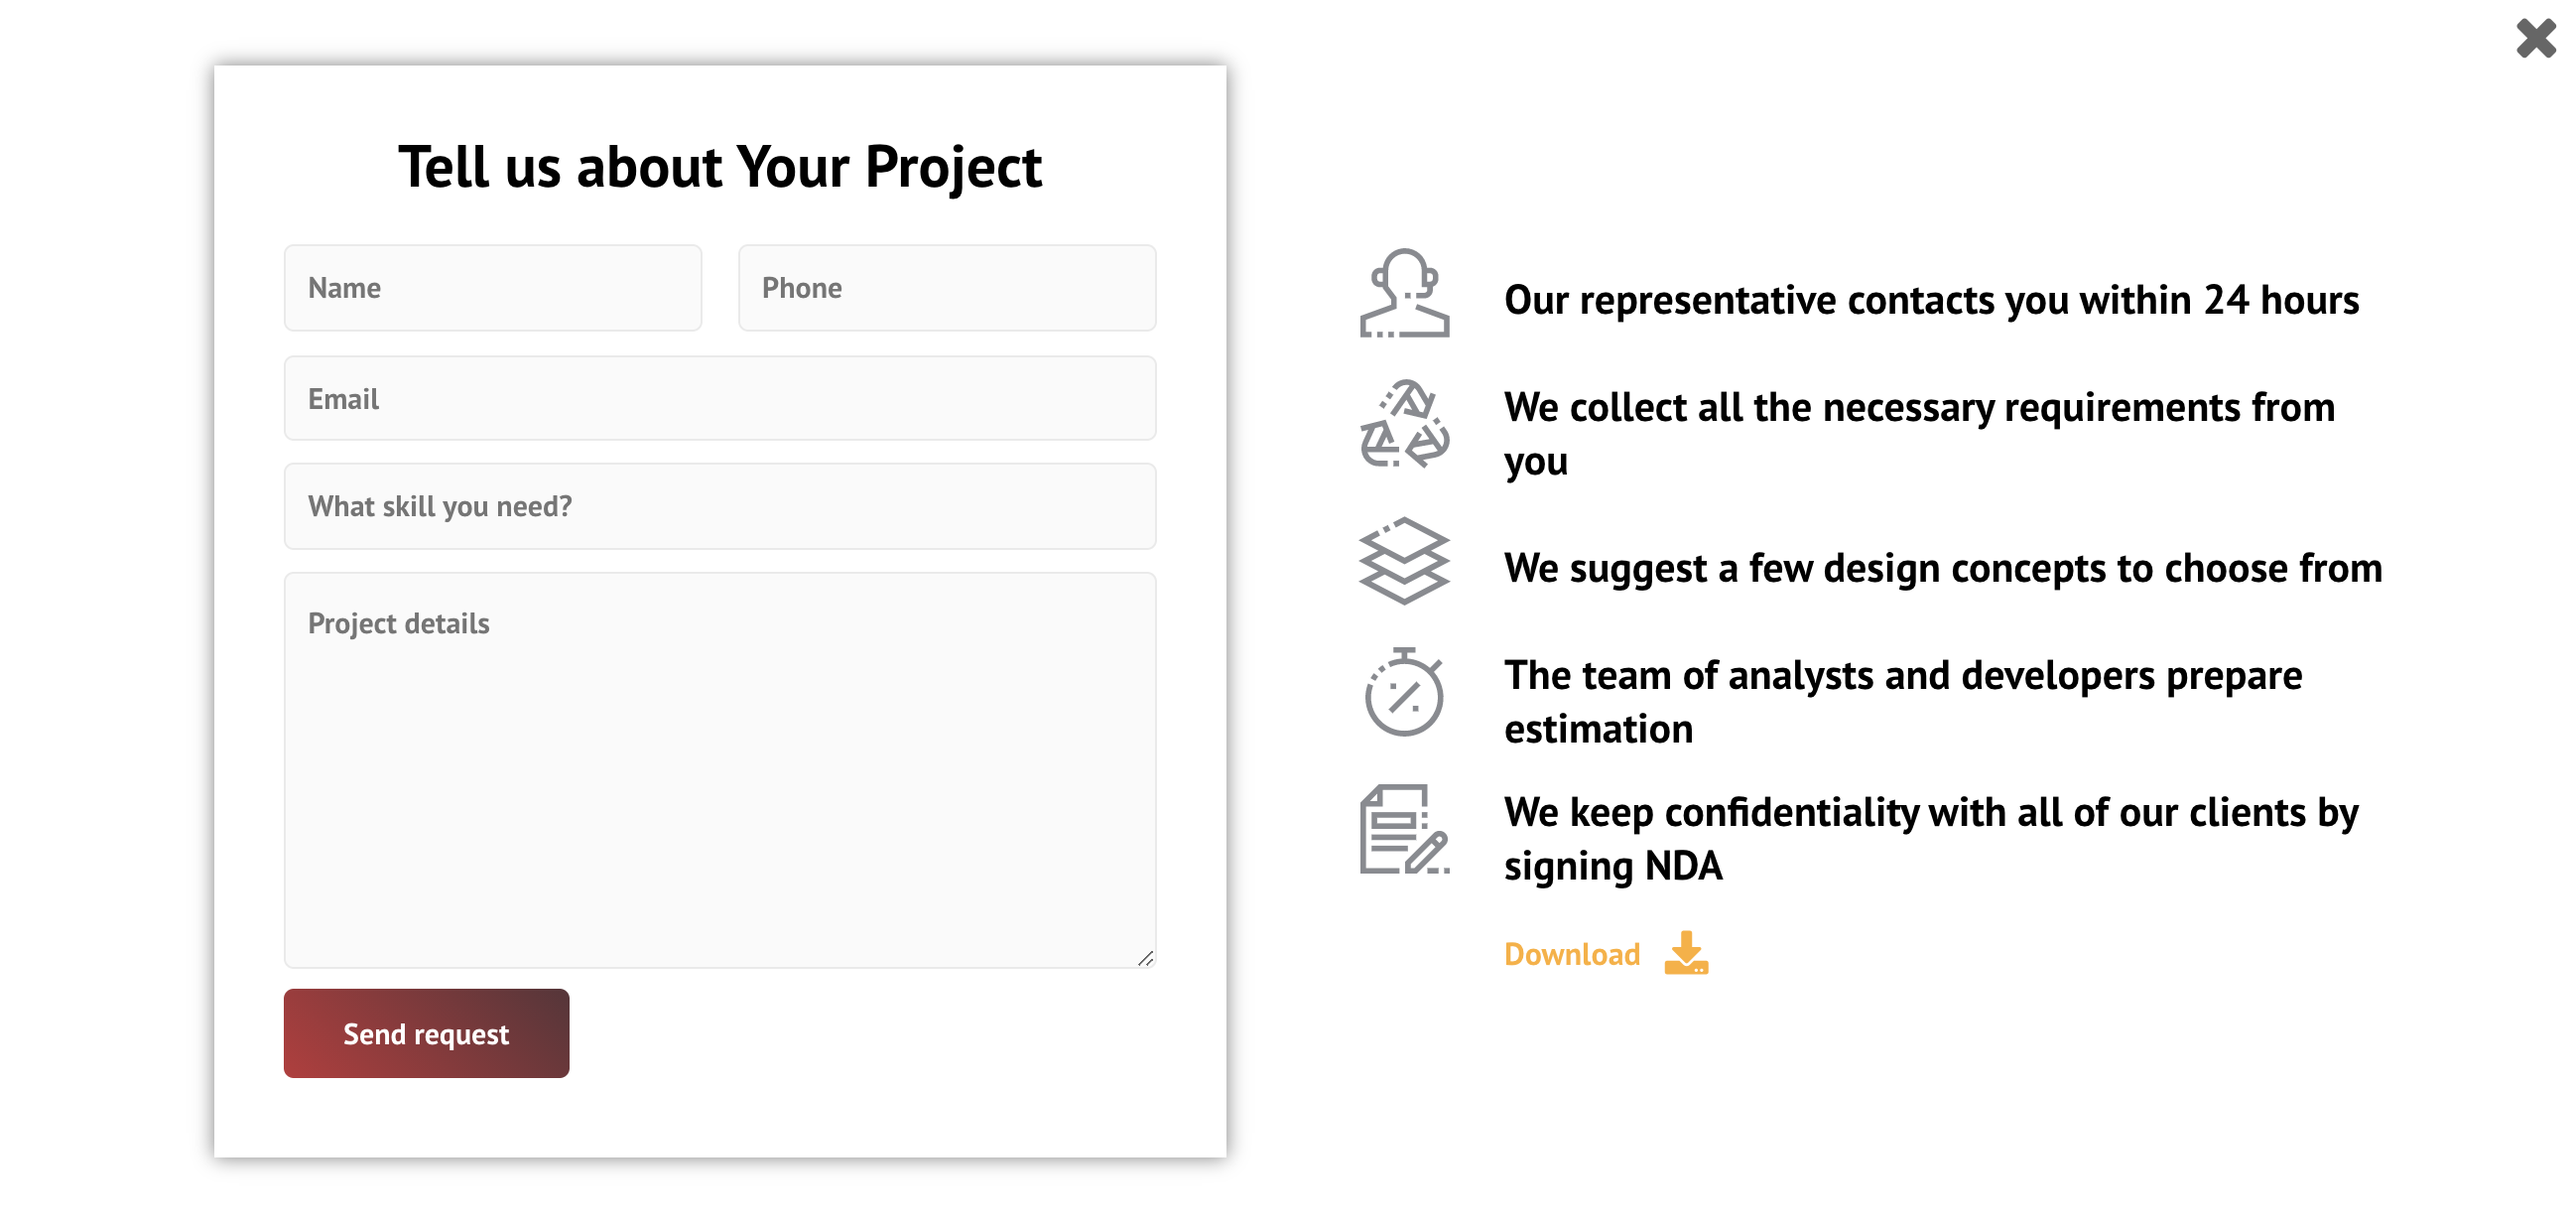Image resolution: width=2576 pixels, height=1223 pixels.
Task: Click the 'analysts and developers prepare estimation' text
Action: click(1903, 702)
